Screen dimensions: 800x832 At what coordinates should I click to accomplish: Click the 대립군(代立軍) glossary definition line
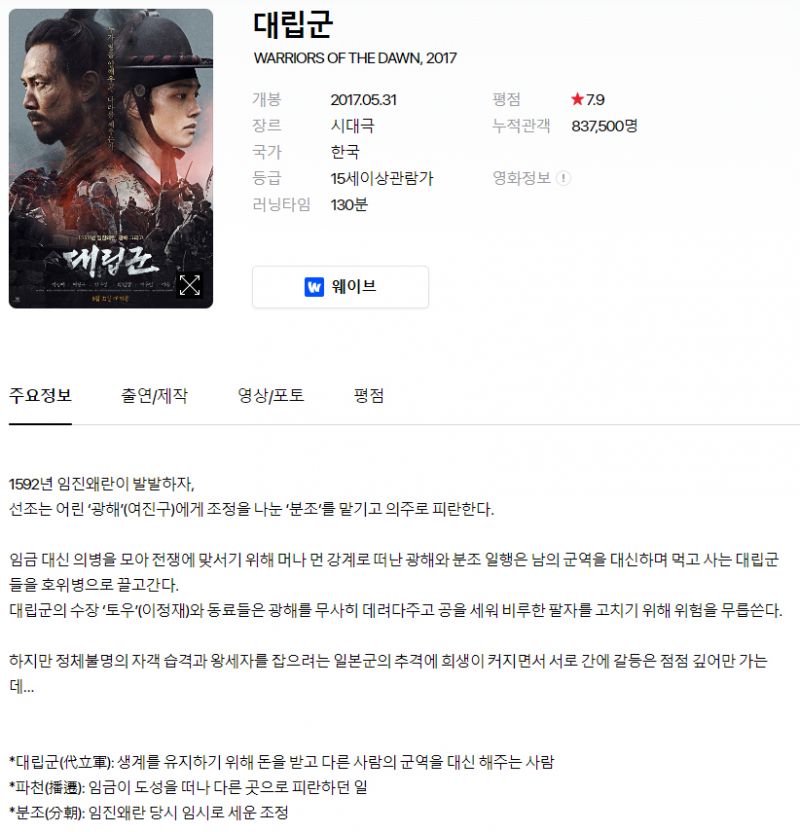[x=282, y=762]
